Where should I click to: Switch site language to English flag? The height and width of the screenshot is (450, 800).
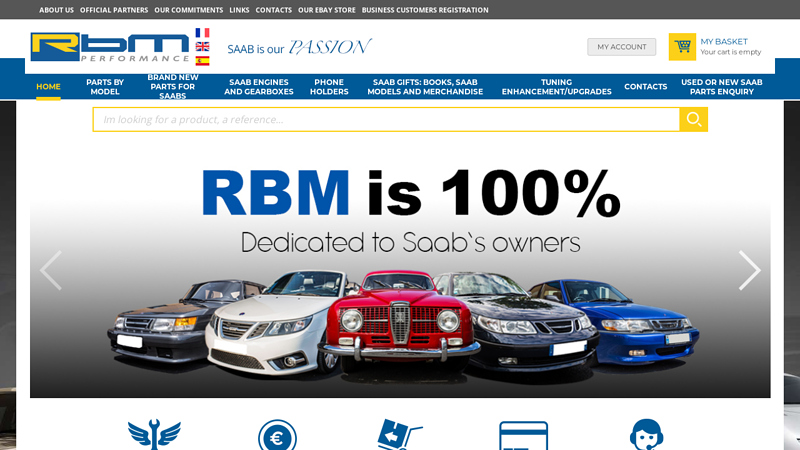(x=202, y=47)
